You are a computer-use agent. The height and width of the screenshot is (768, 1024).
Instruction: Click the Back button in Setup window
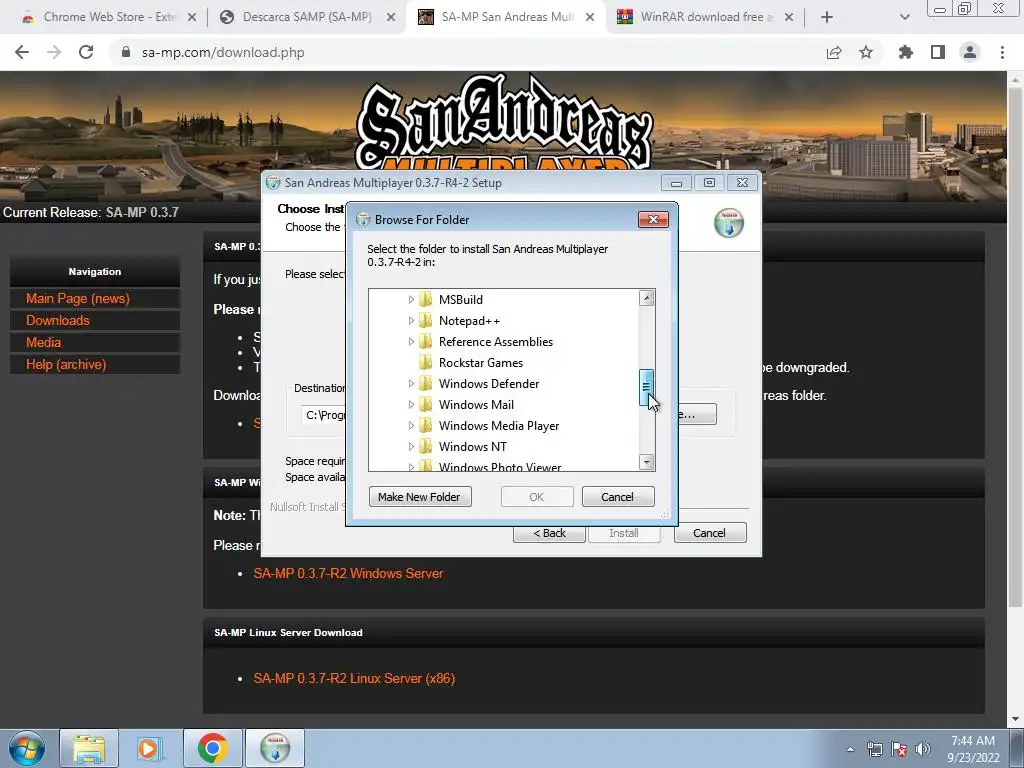(x=549, y=533)
